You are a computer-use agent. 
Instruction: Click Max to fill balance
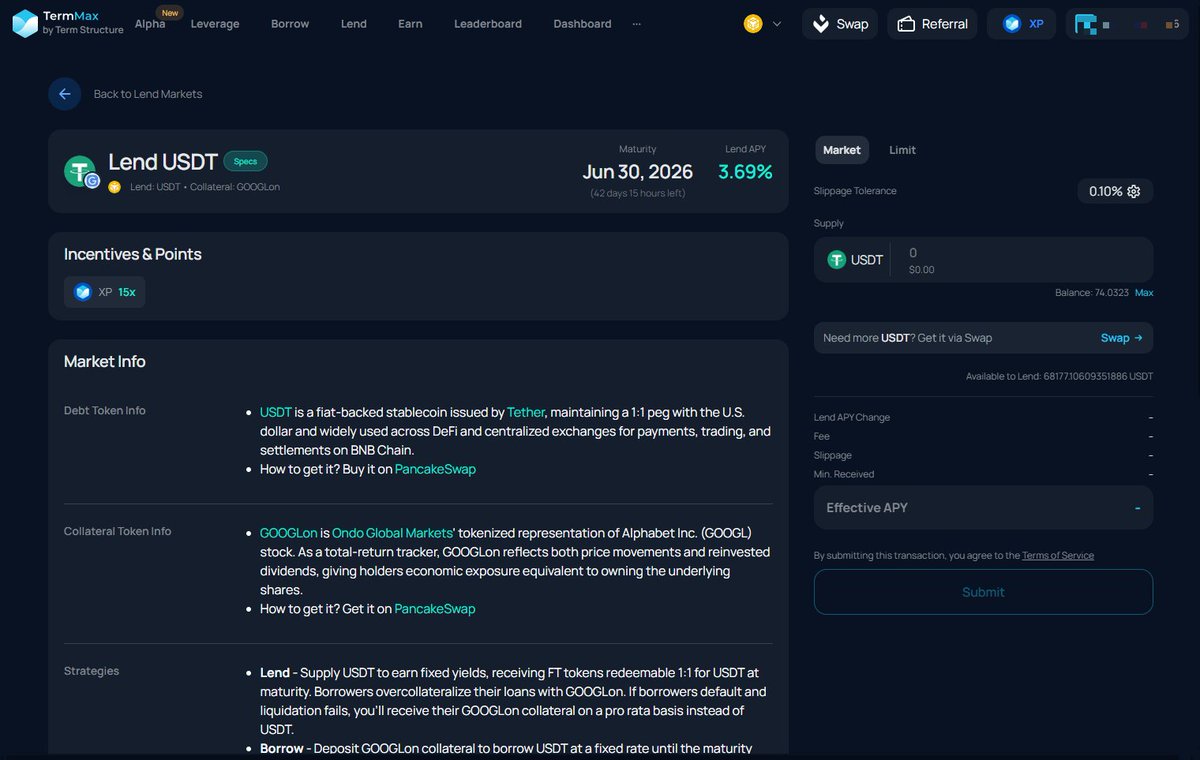(x=1144, y=293)
